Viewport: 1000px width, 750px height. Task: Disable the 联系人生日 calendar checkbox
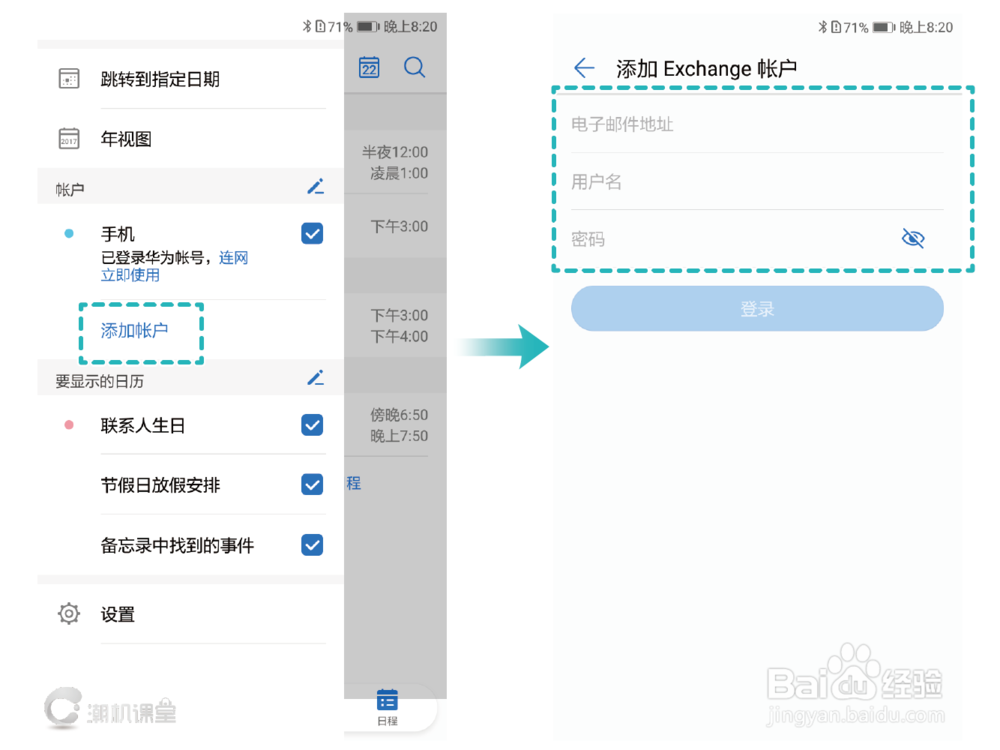coord(312,424)
